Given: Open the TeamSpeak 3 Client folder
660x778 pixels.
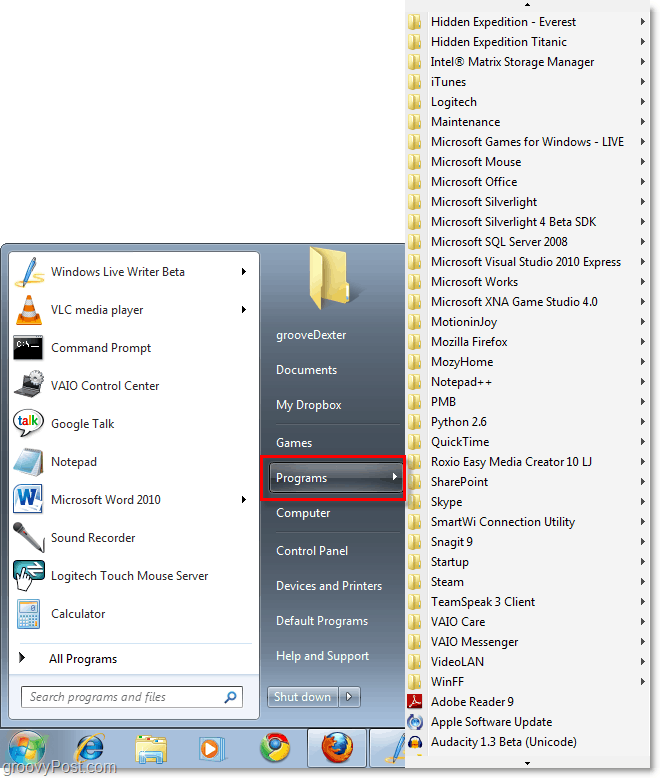Looking at the screenshot, I should (528, 602).
